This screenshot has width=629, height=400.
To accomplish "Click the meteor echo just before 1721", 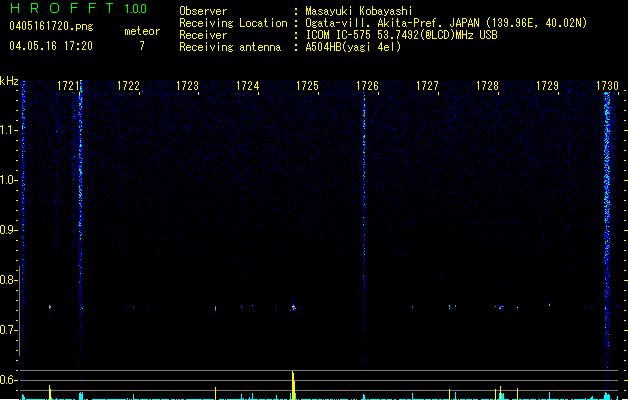I will point(50,307).
